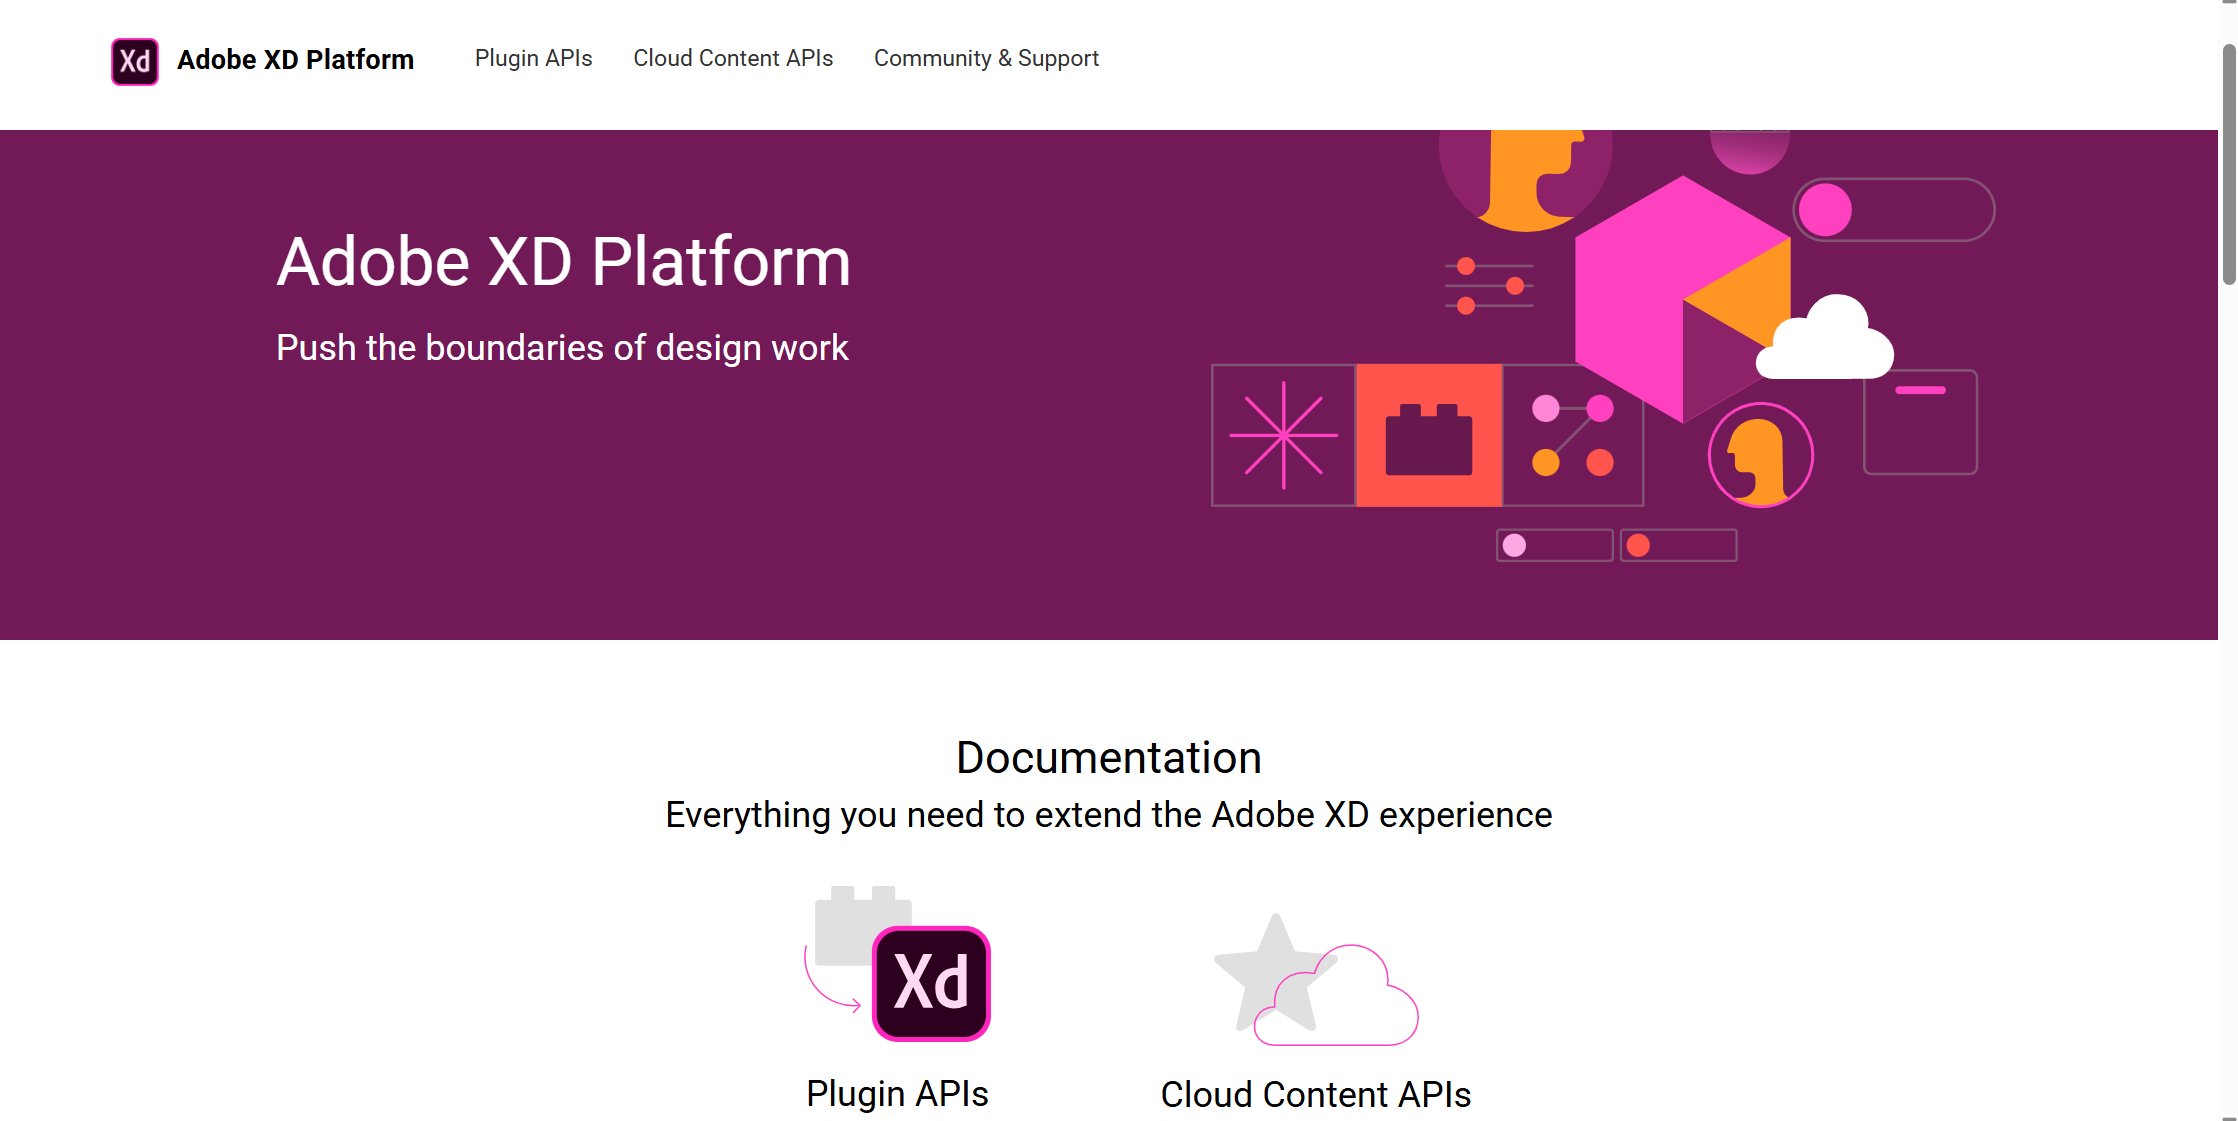The image size is (2238, 1121).
Task: Open the Cloud Content APIs card title
Action: click(1315, 1094)
